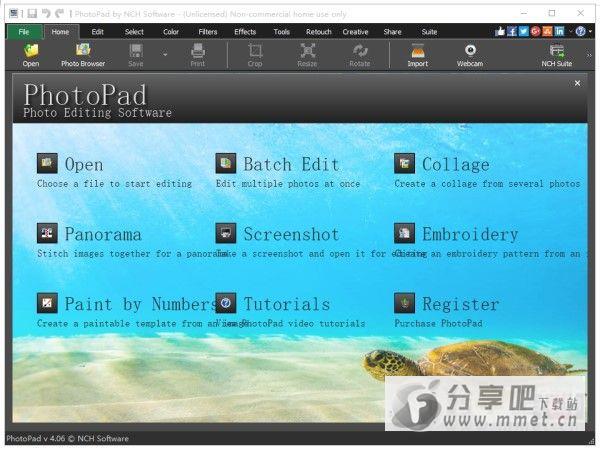Click the Collage welcome icon
Screen dimensions: 600x450
tap(404, 163)
